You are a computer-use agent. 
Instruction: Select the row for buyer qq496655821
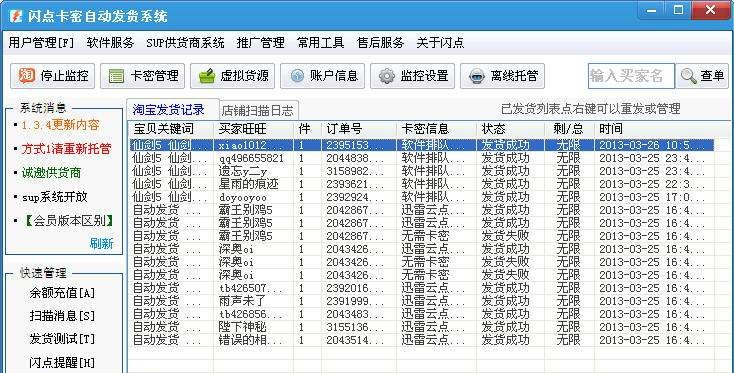click(x=421, y=158)
